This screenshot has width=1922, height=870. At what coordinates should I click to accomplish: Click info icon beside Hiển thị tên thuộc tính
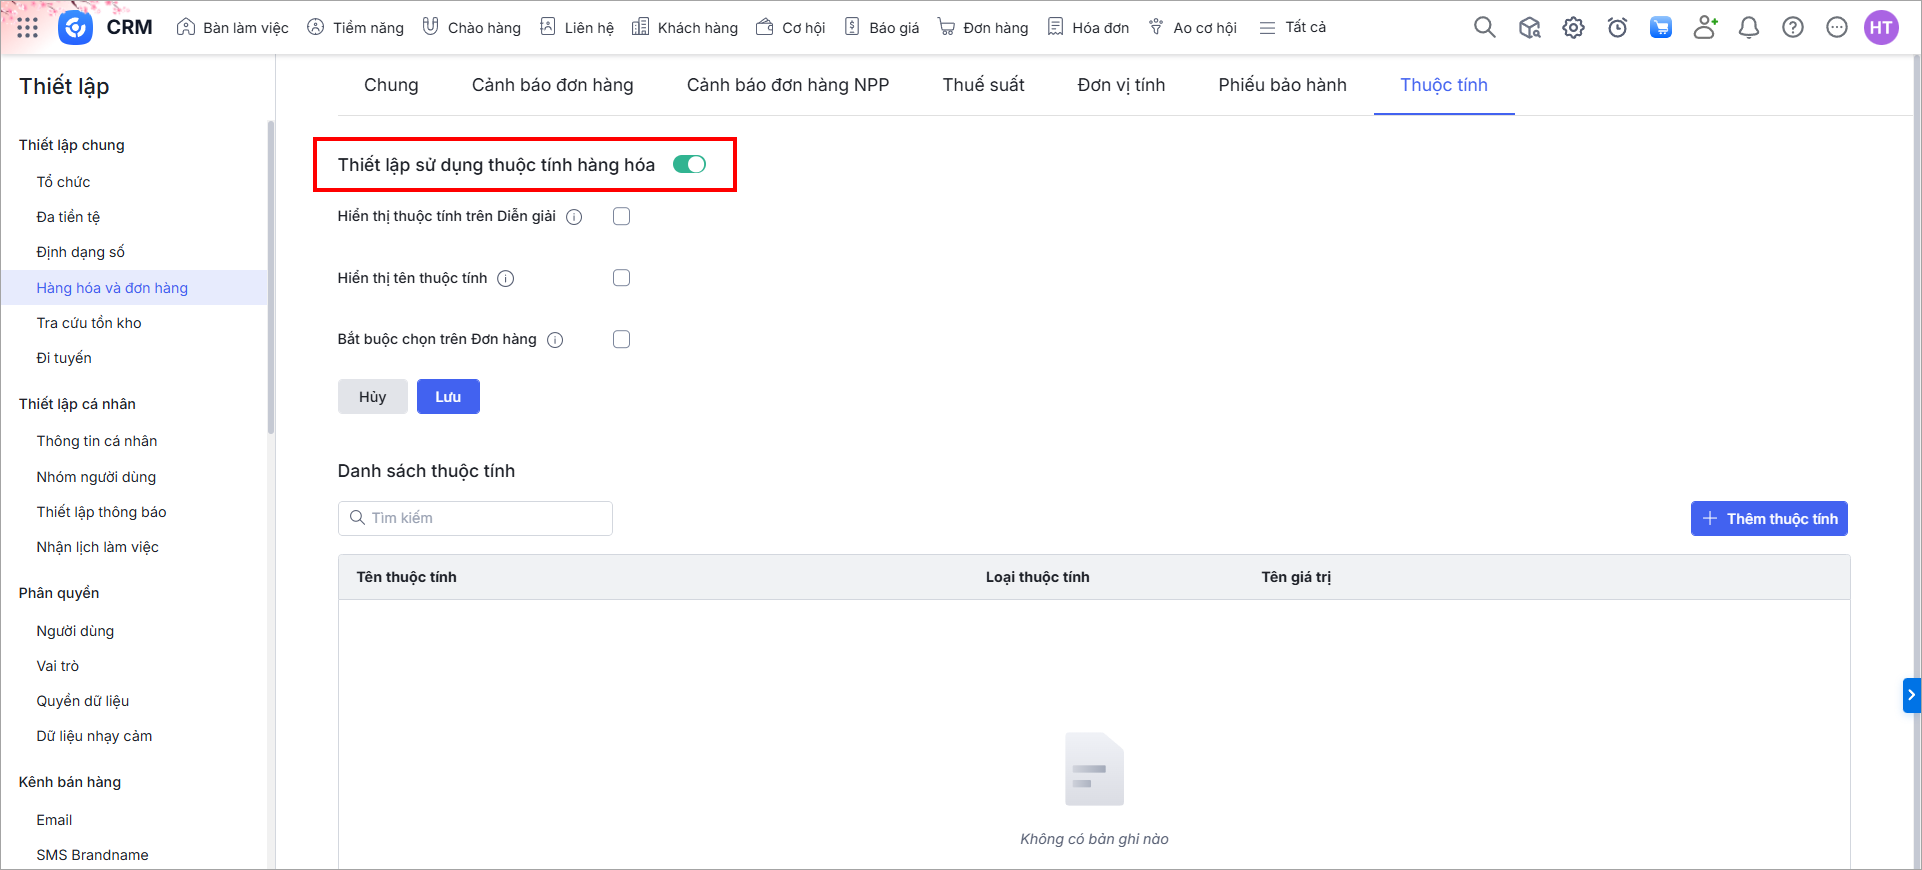(506, 279)
